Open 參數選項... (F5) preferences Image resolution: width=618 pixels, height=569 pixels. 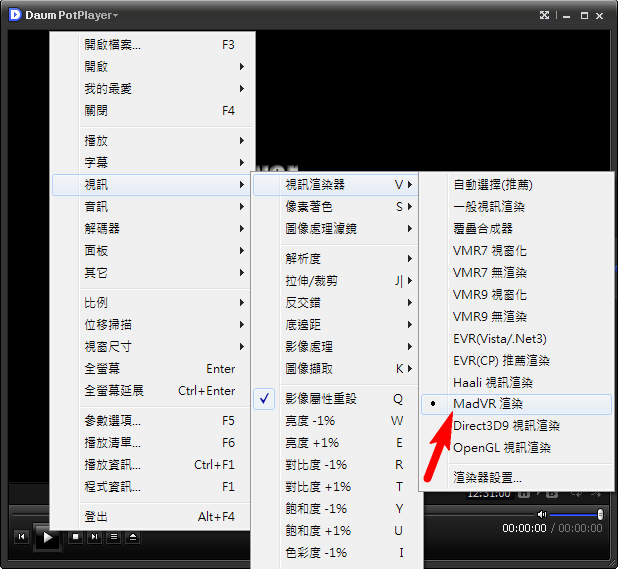[151, 421]
